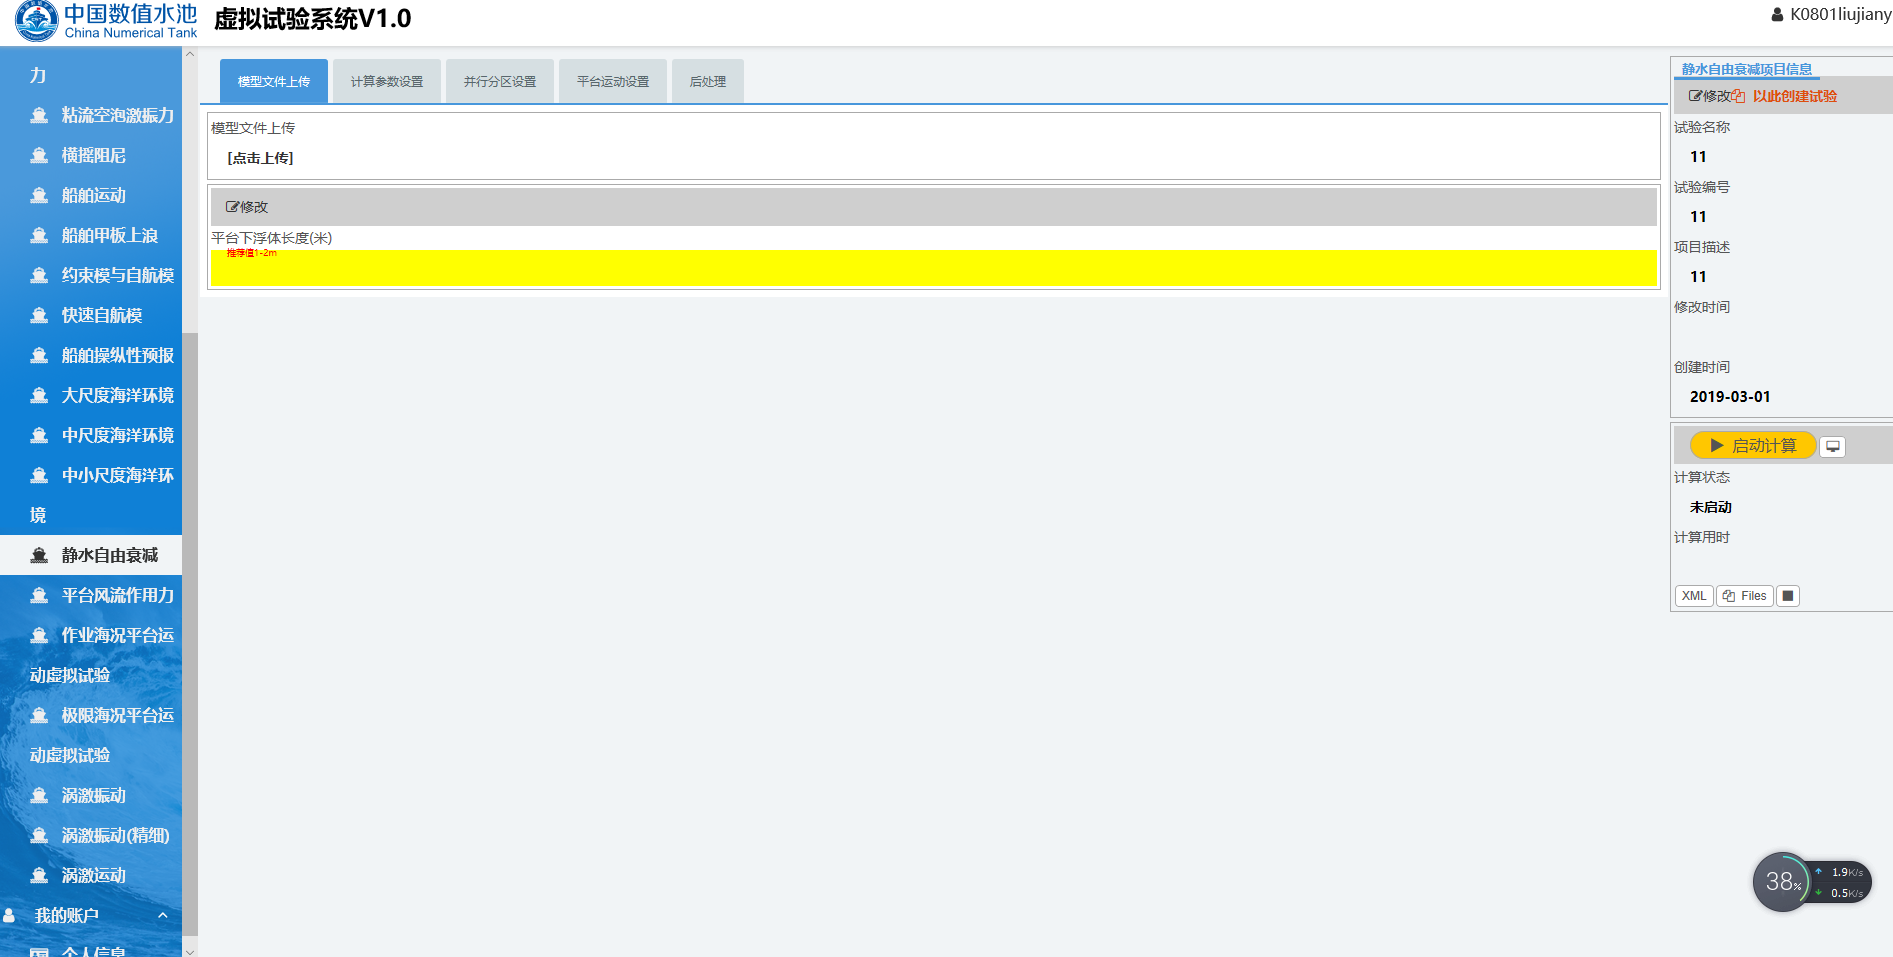
Task: Click 以此创建试验 link
Action: 1794,96
